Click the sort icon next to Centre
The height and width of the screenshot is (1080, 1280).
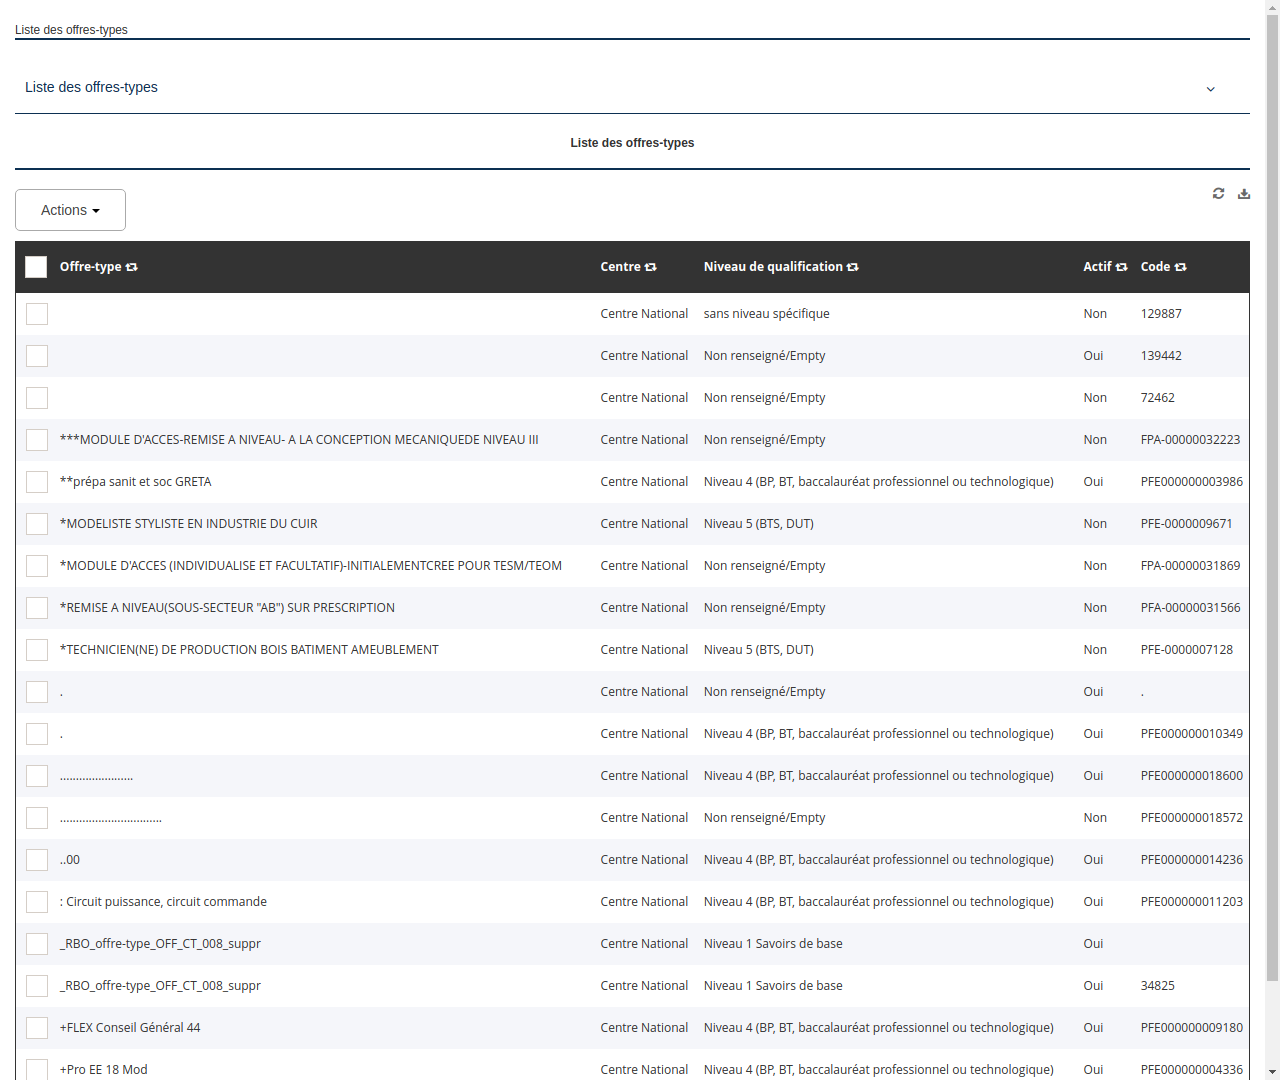point(651,266)
